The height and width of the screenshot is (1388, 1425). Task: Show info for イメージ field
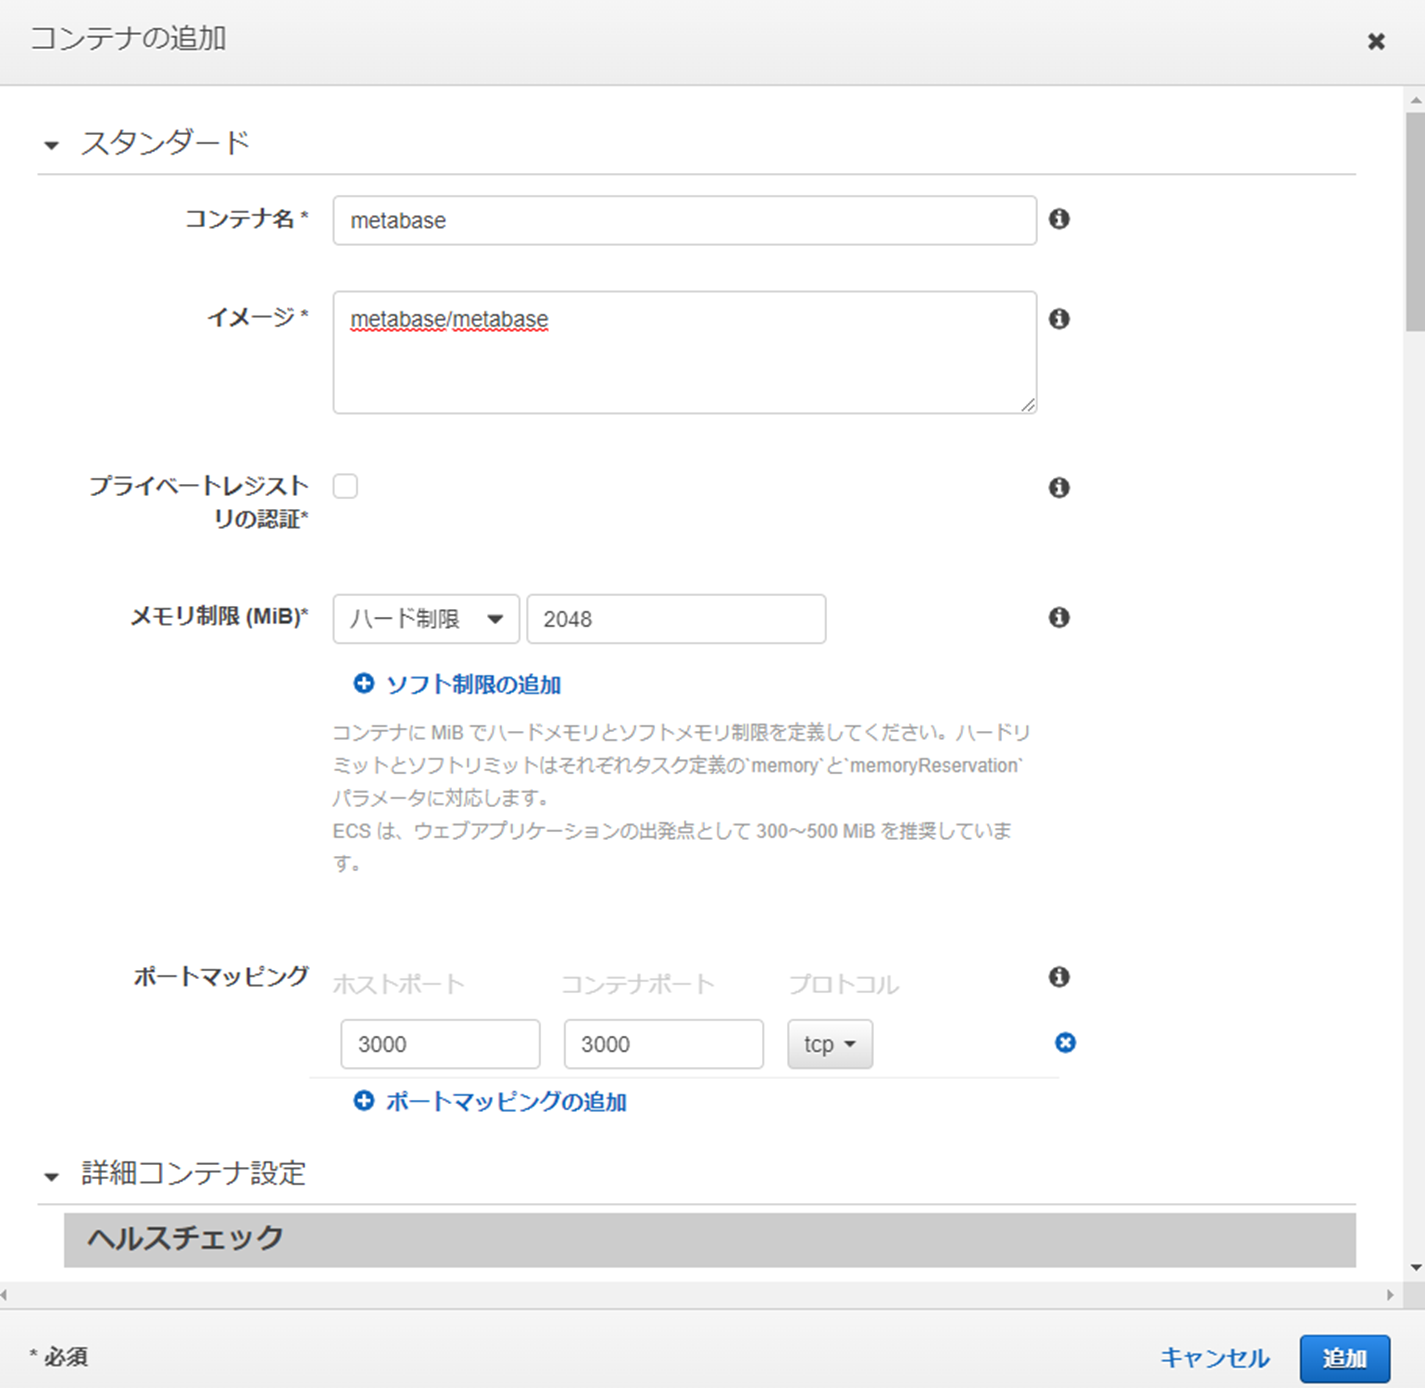[1059, 318]
